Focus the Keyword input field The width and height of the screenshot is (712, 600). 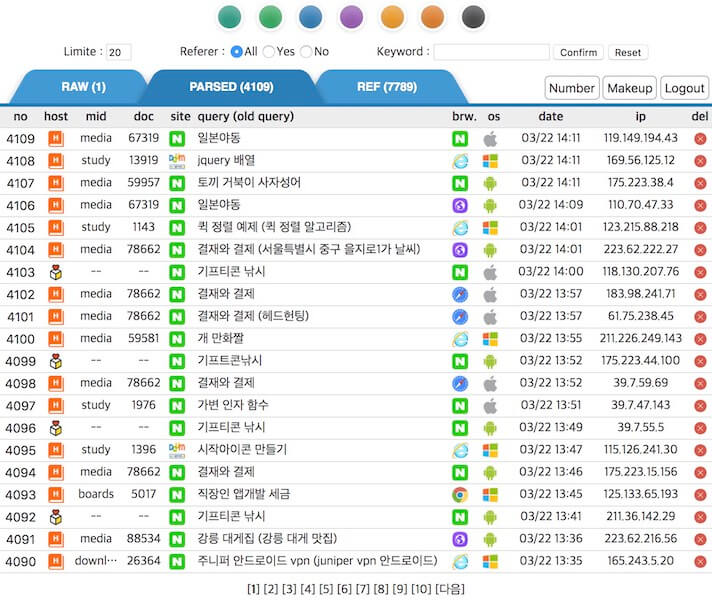491,52
